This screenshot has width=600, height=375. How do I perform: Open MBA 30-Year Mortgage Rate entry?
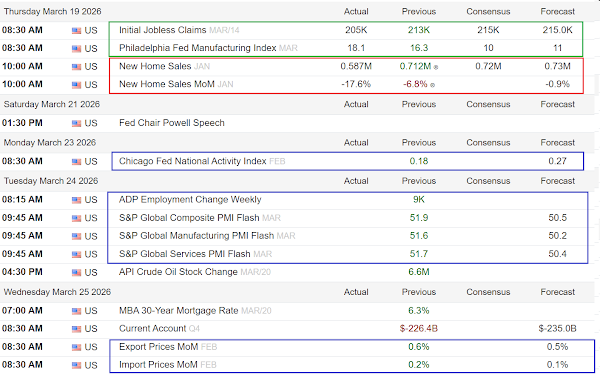[178, 310]
